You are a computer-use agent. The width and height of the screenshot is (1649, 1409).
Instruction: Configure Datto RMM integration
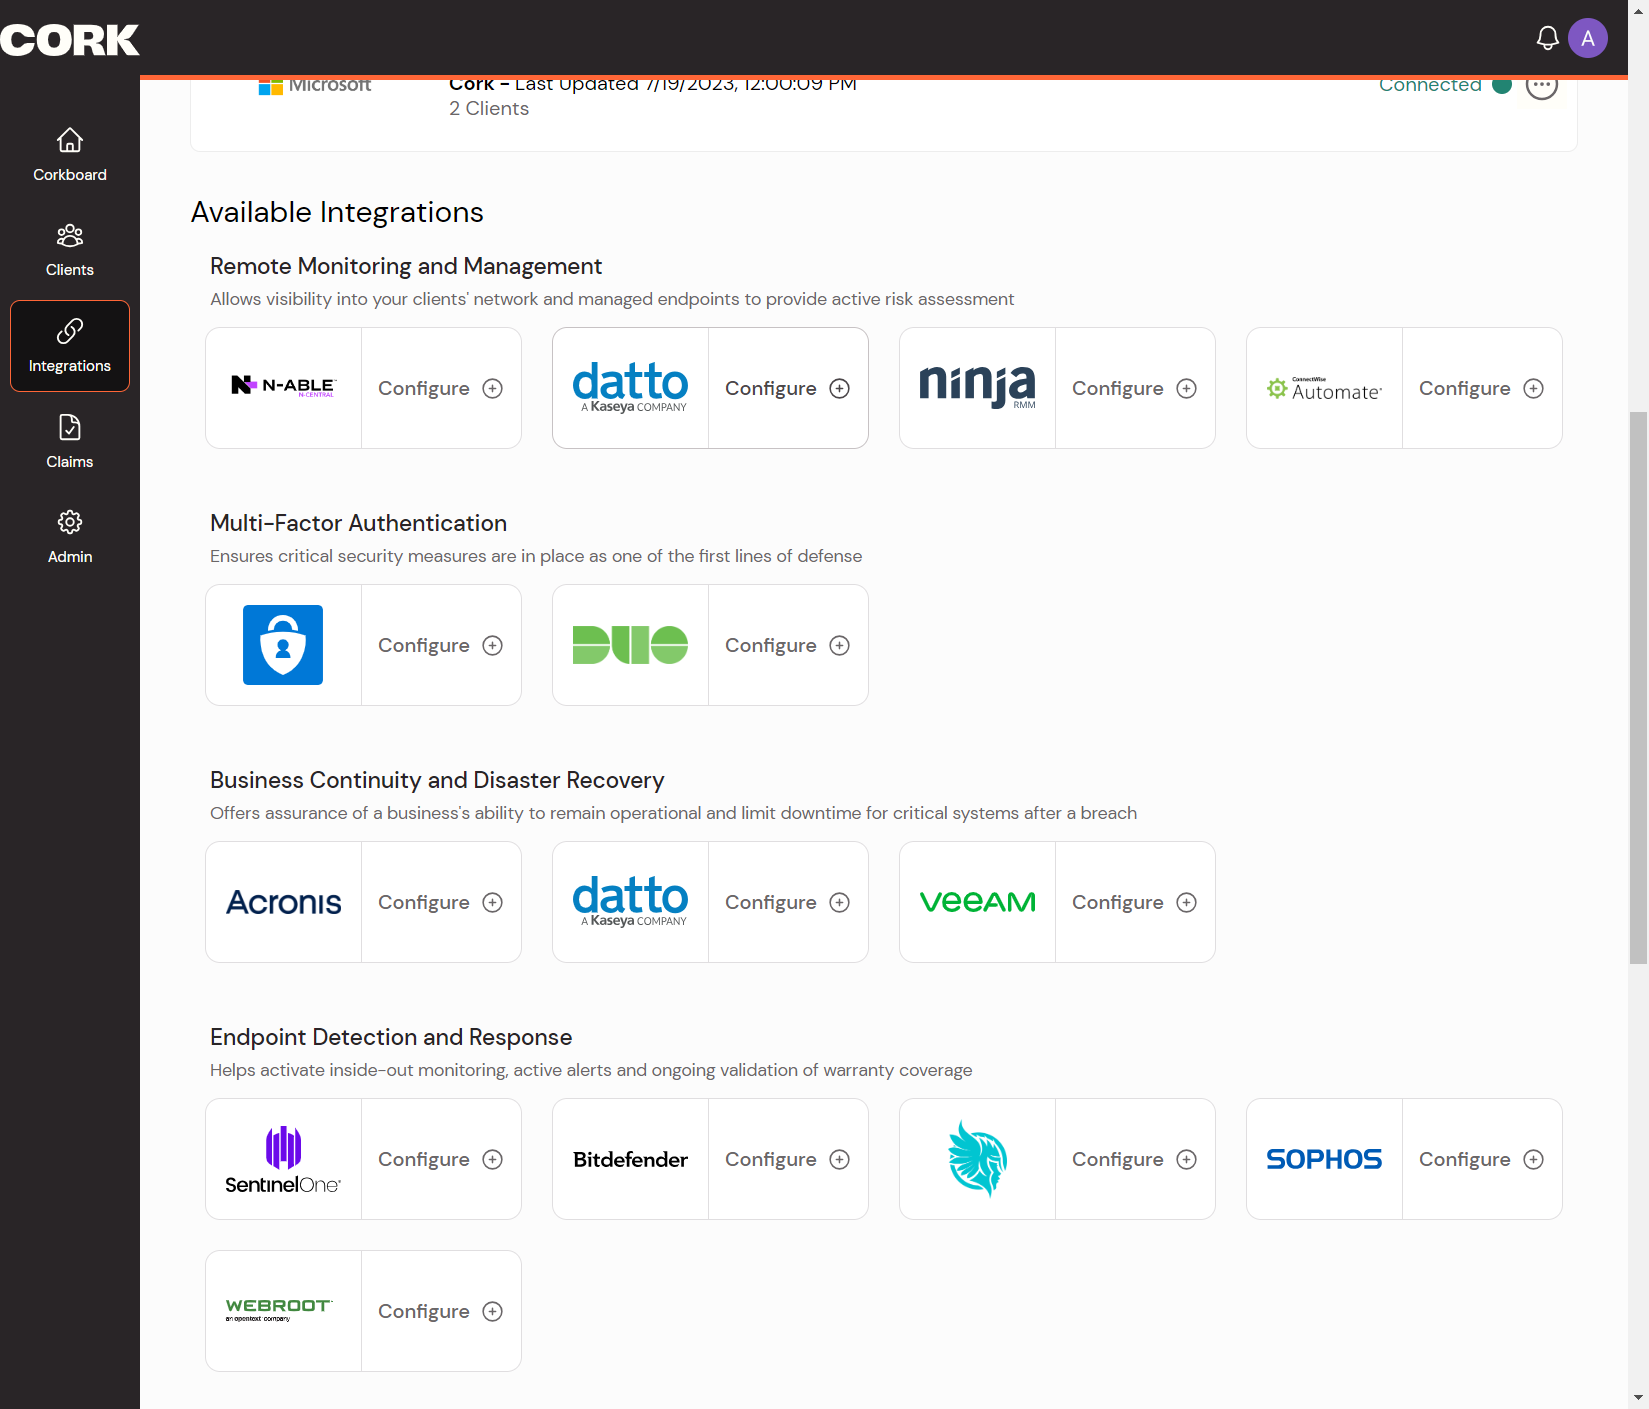coord(787,388)
